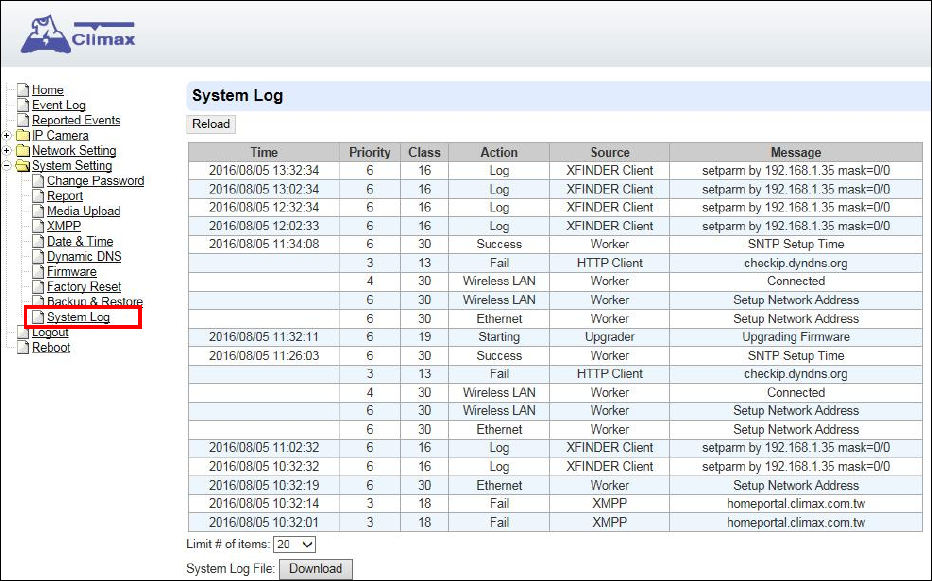Click the page icon beside Report
932x581 pixels.
click(x=38, y=196)
